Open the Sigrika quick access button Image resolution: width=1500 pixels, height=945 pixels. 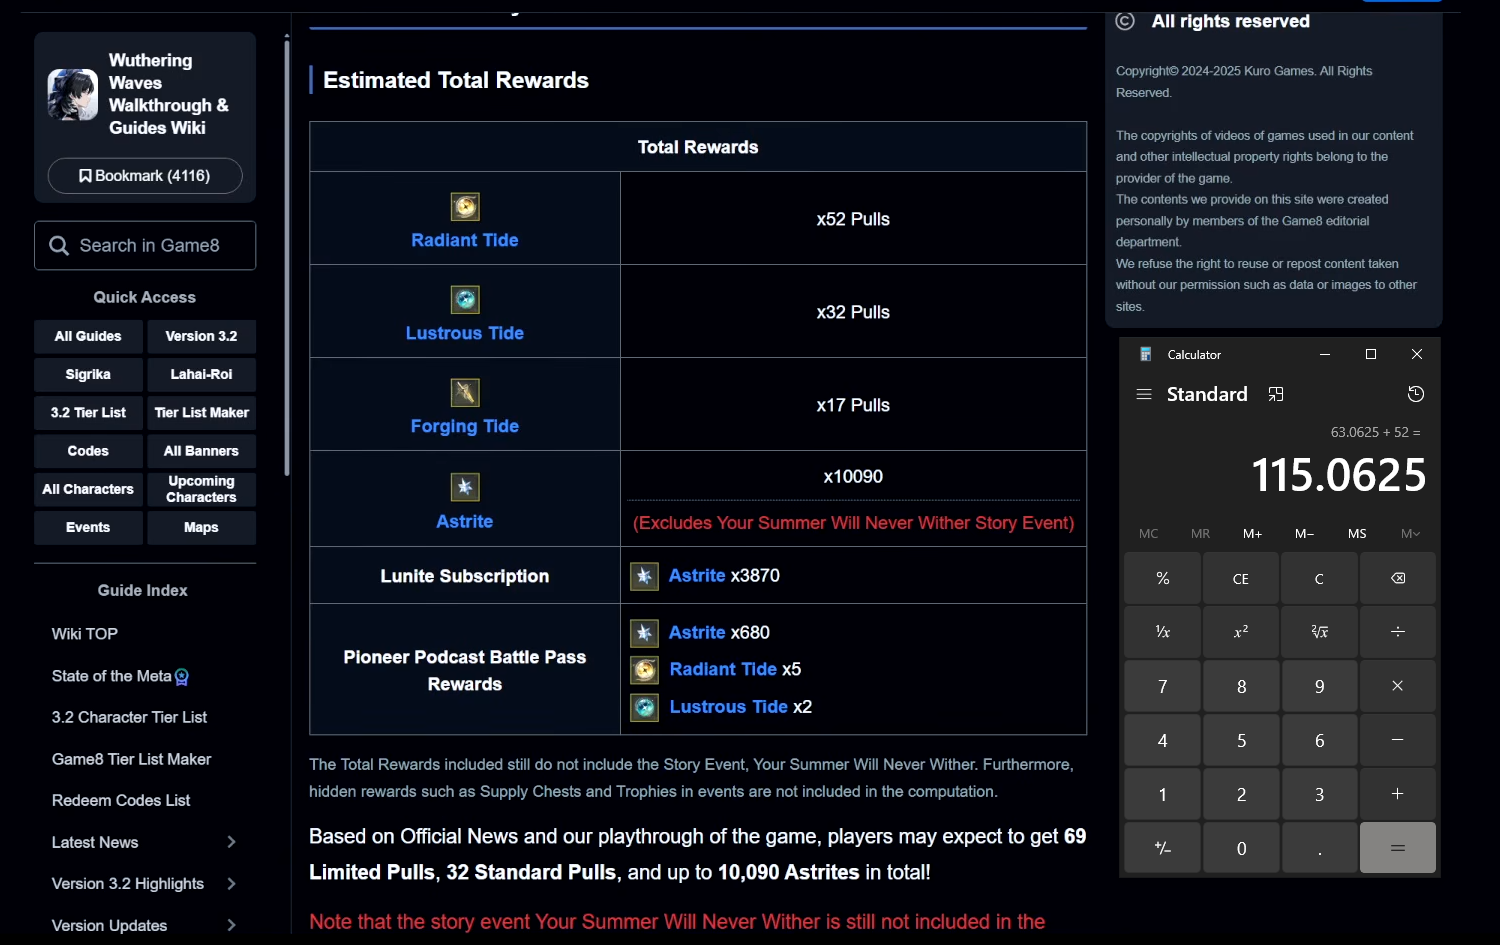pos(88,375)
